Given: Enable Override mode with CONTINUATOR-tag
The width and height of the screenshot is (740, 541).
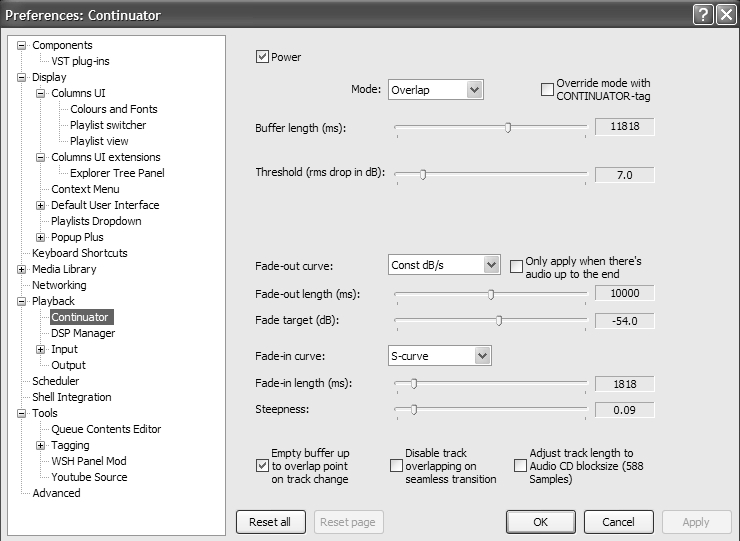Looking at the screenshot, I should click(x=547, y=90).
